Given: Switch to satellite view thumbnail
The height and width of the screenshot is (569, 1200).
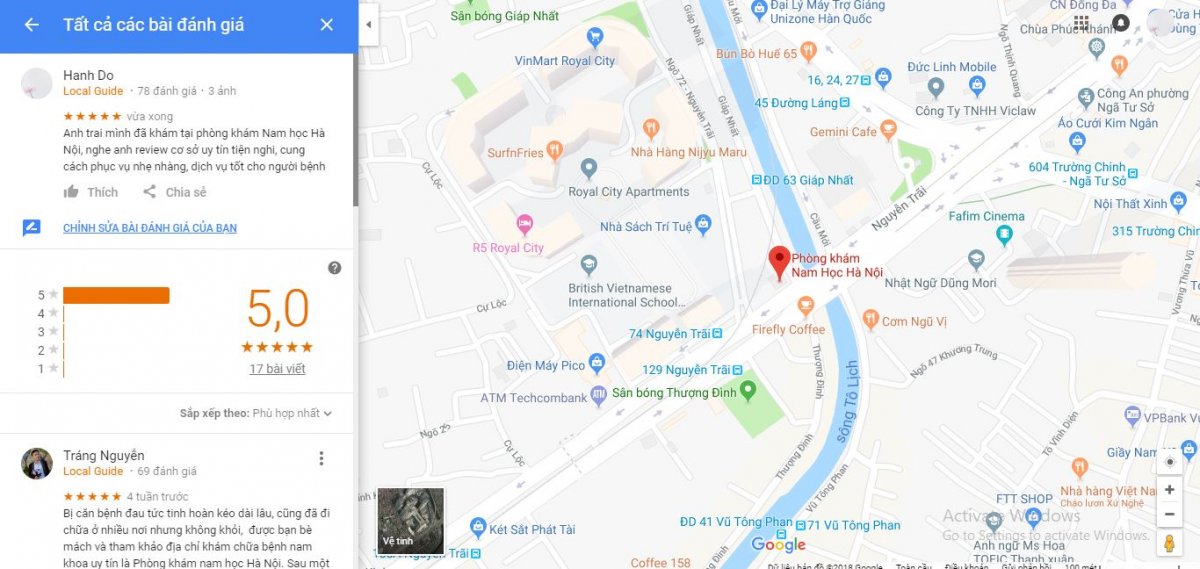Looking at the screenshot, I should click(x=410, y=520).
